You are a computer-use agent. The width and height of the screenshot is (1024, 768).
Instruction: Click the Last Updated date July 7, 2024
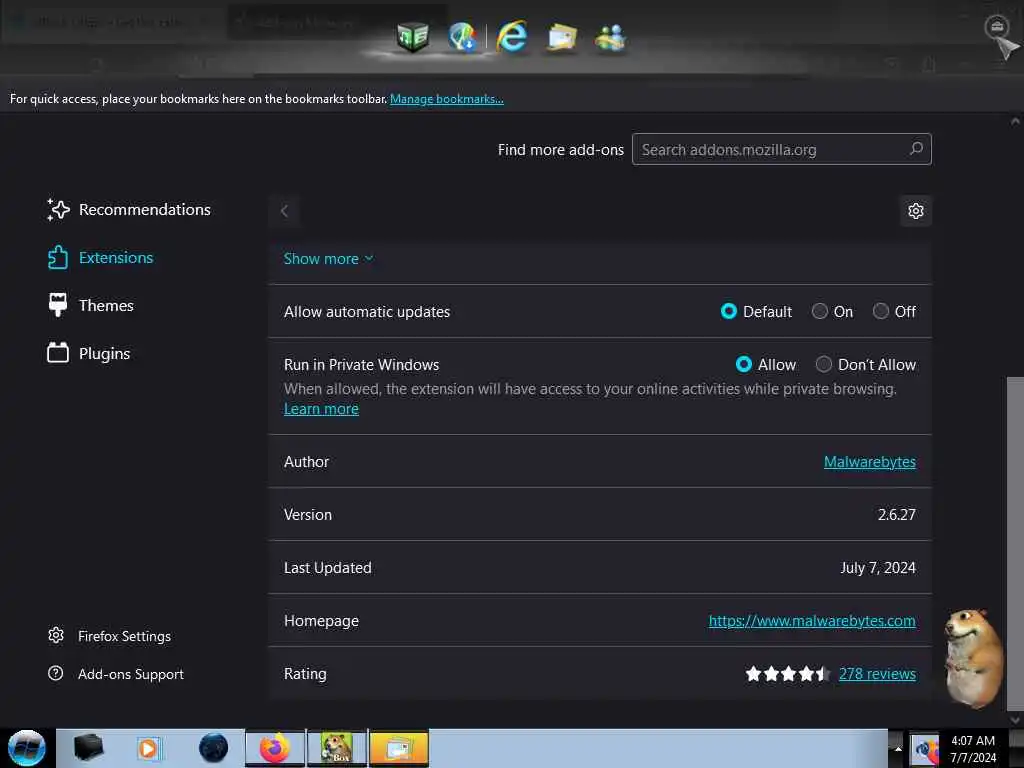click(878, 568)
